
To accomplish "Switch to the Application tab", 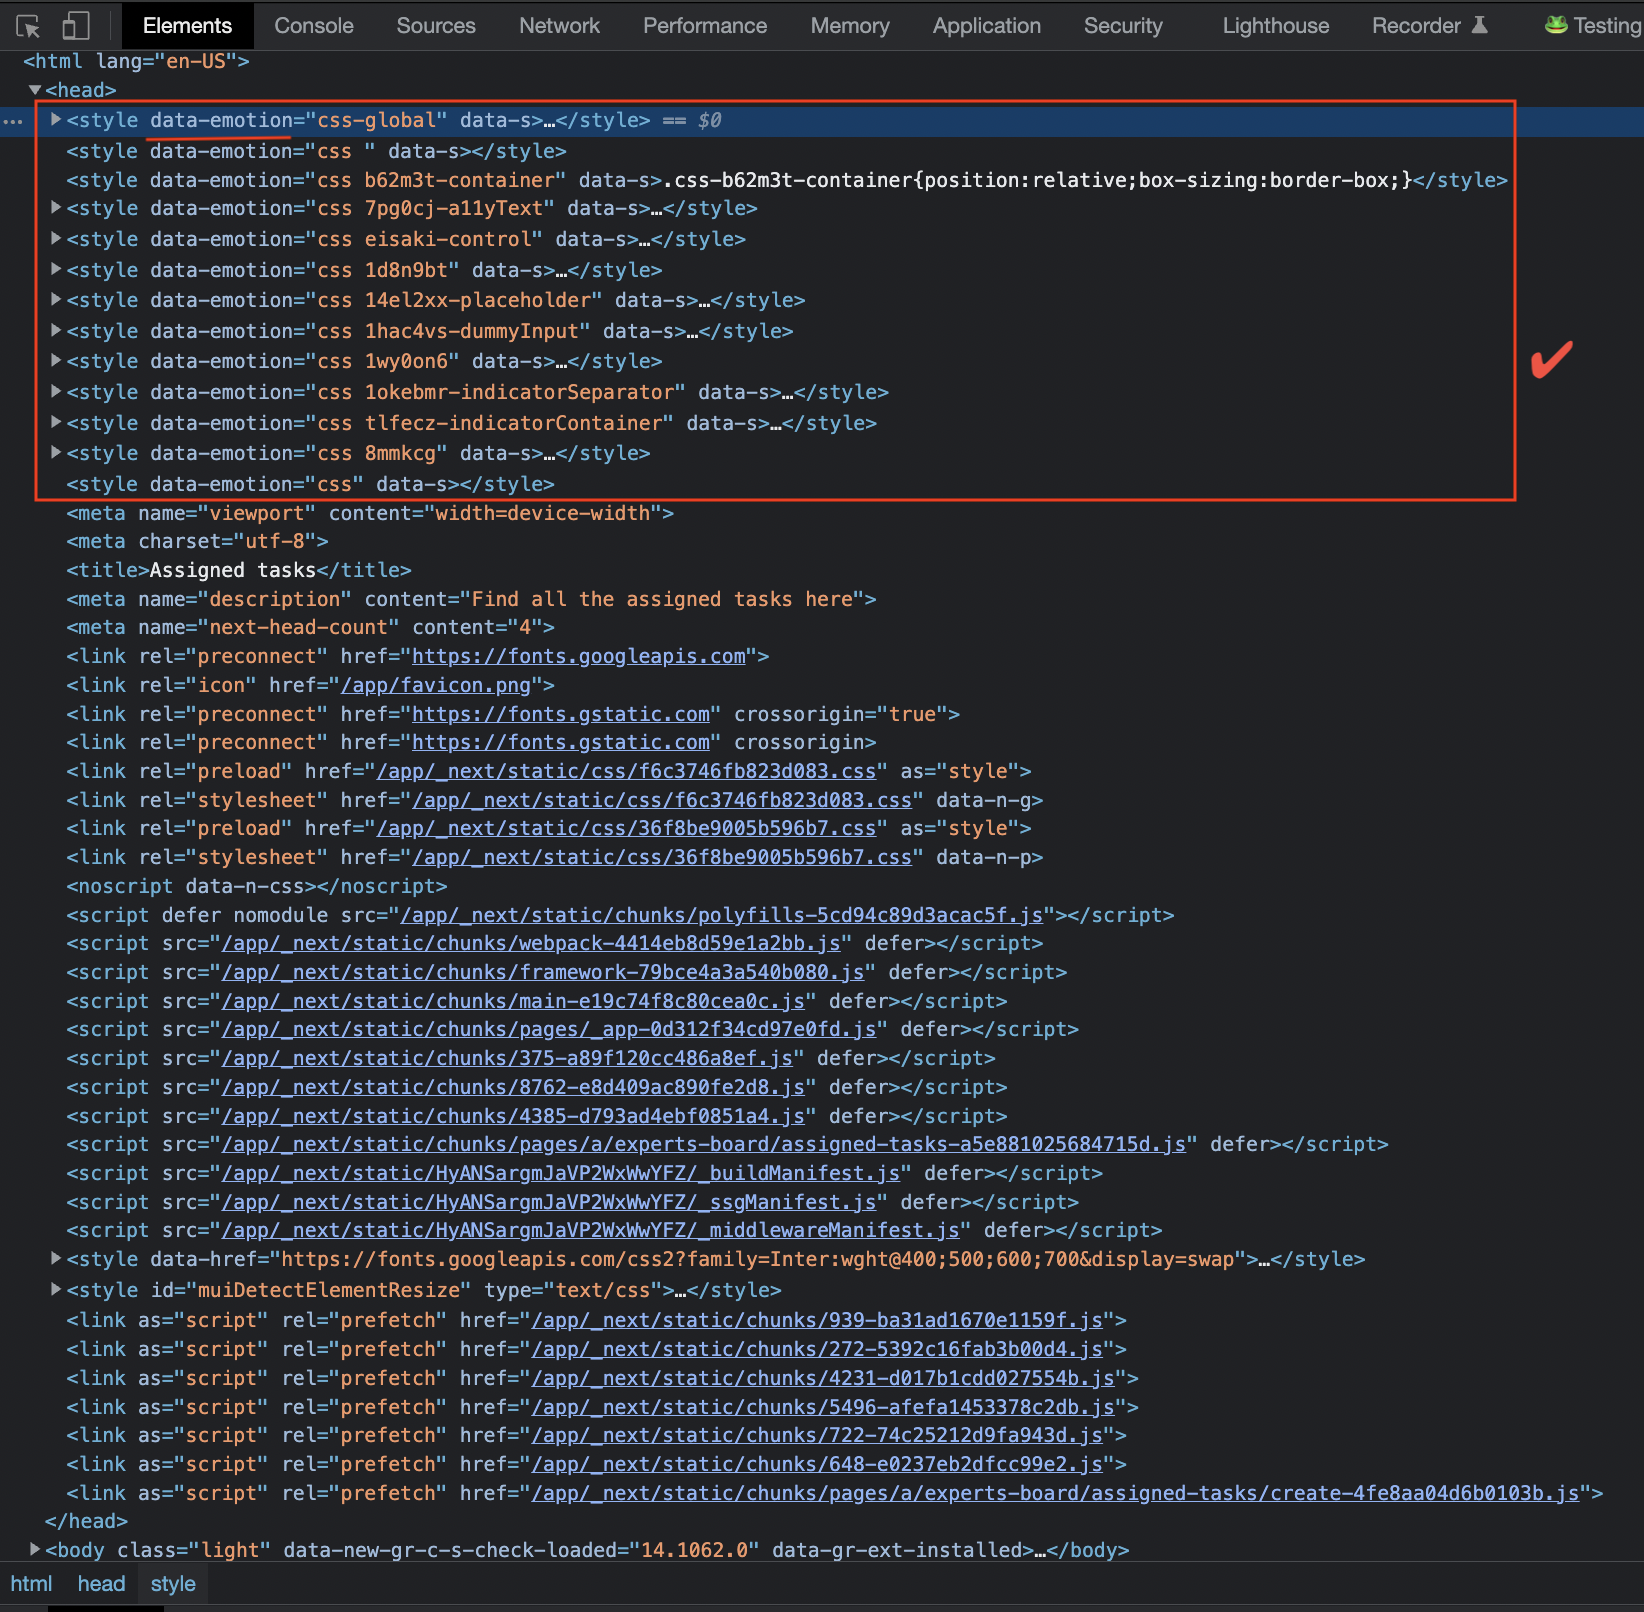I will (986, 25).
